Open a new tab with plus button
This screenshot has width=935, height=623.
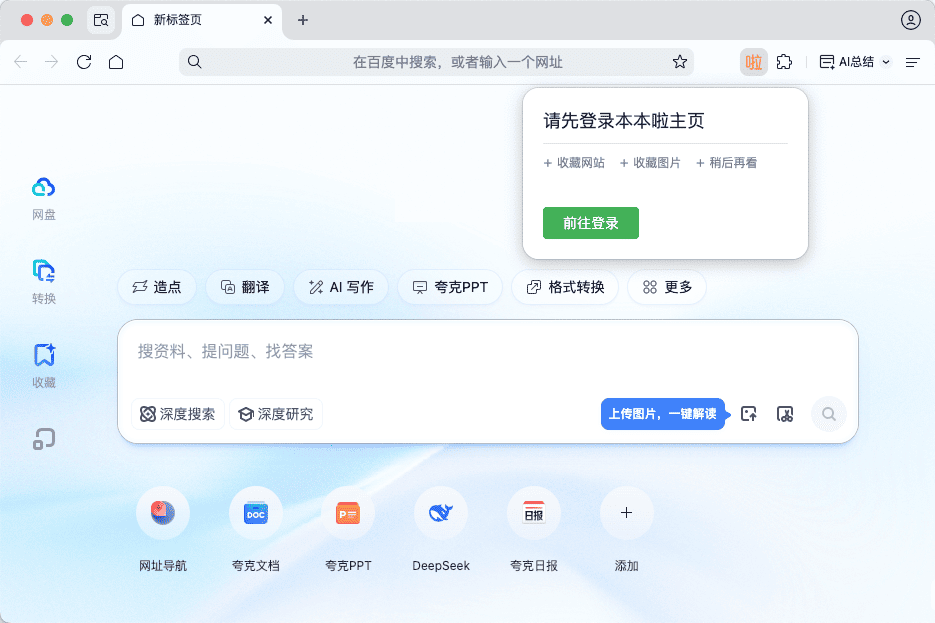tap(303, 20)
